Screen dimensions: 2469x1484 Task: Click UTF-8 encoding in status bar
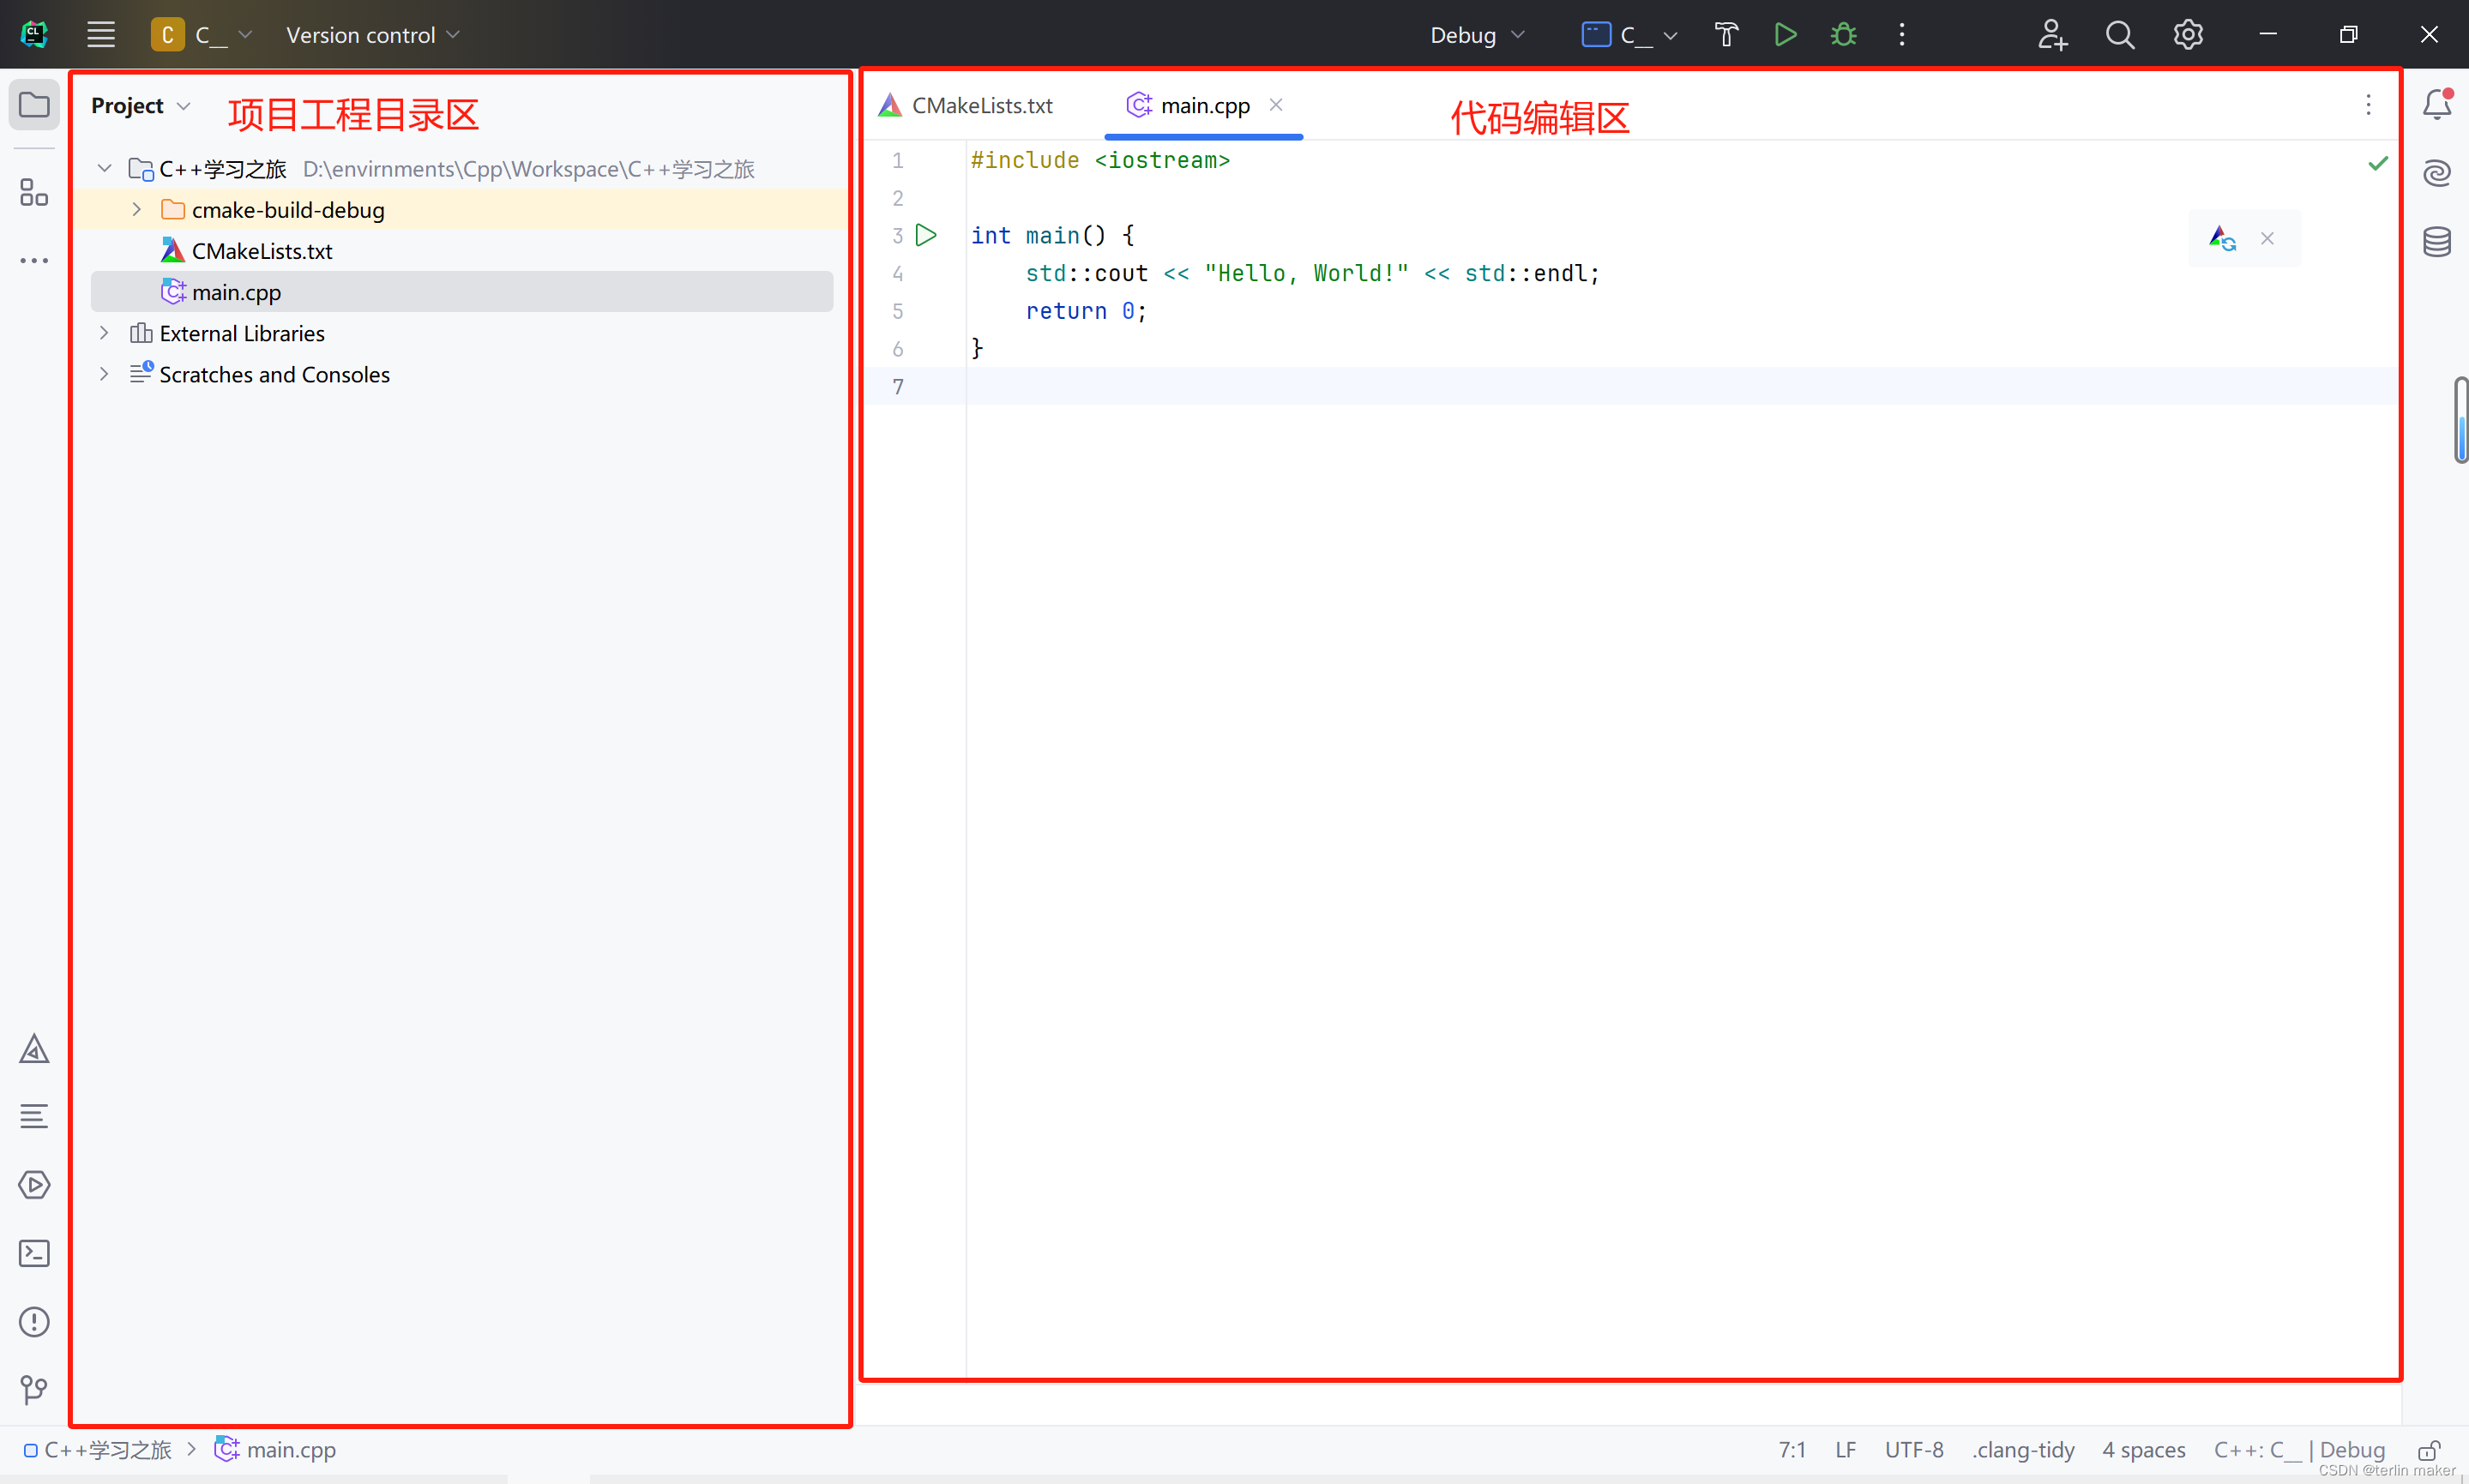click(1913, 1449)
